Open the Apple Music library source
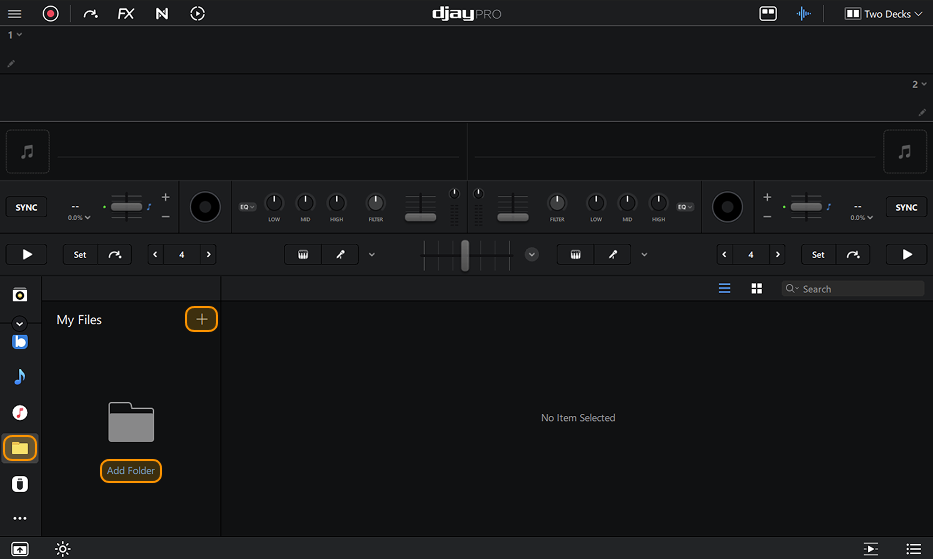Screen dimensions: 933x559 coord(20,413)
